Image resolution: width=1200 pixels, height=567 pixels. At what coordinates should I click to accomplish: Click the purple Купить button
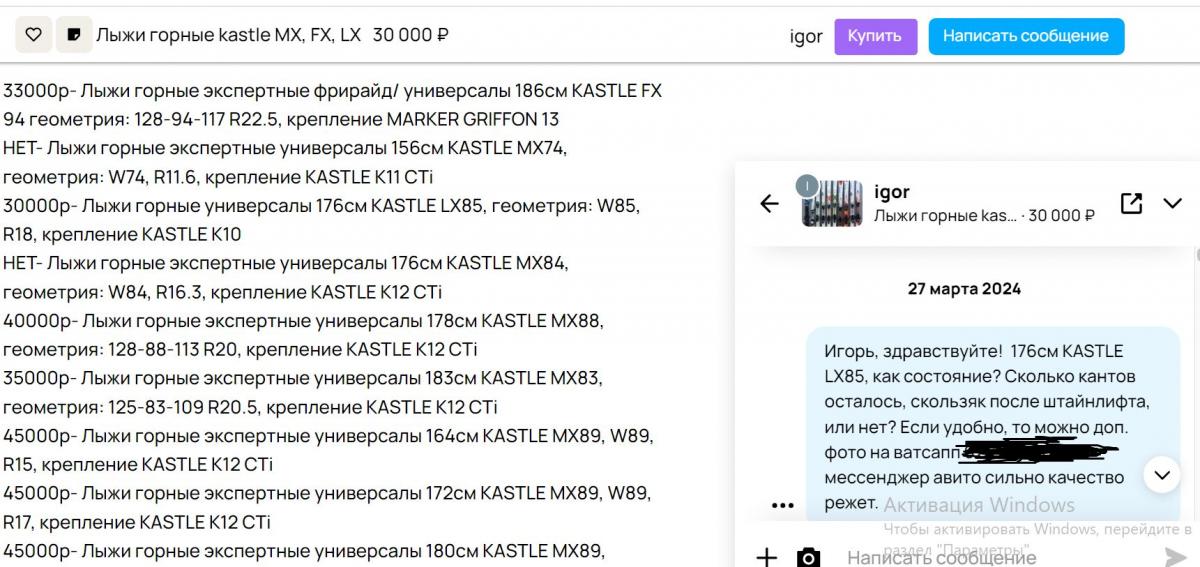pyautogui.click(x=875, y=36)
